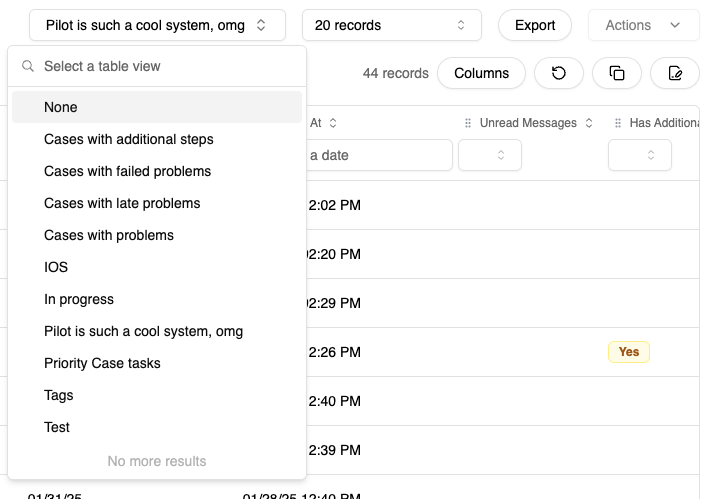712x499 pixels.
Task: Select 'Priority Case tasks' view
Action: 157,363
